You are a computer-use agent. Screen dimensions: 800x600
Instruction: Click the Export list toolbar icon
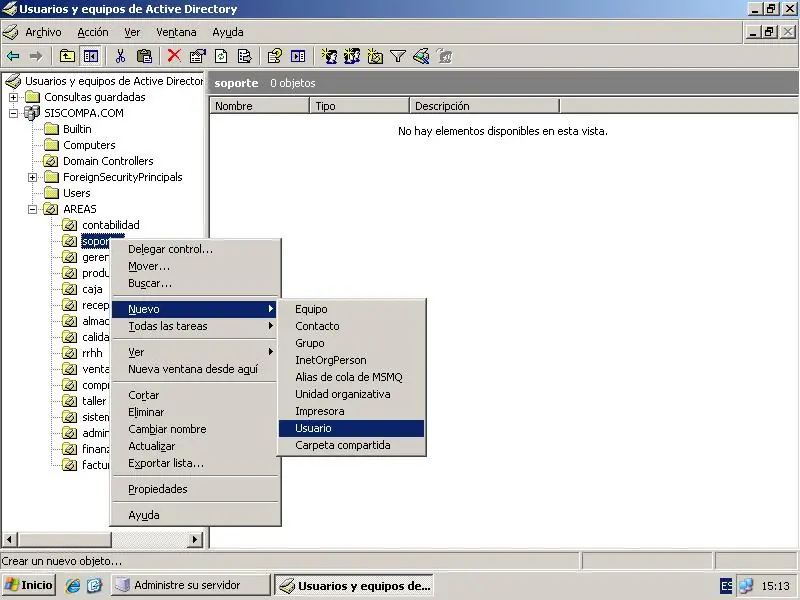244,56
